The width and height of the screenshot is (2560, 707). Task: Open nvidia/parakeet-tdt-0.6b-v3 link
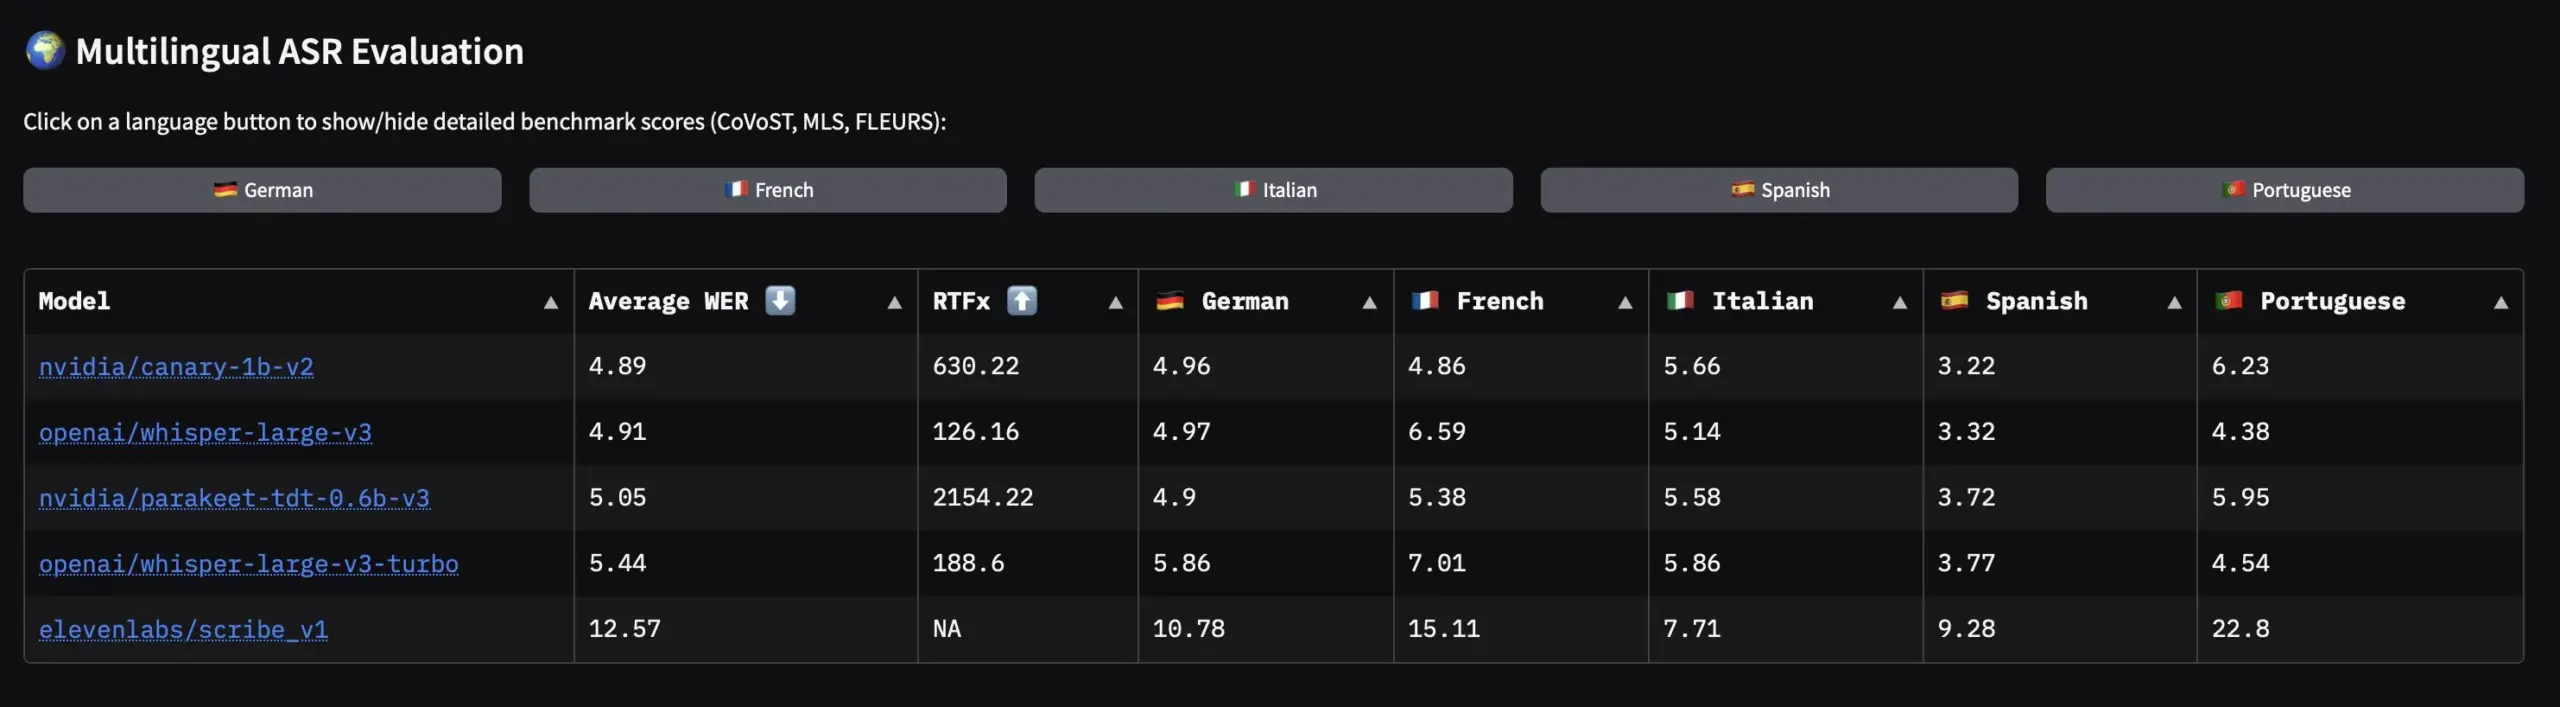tap(234, 498)
